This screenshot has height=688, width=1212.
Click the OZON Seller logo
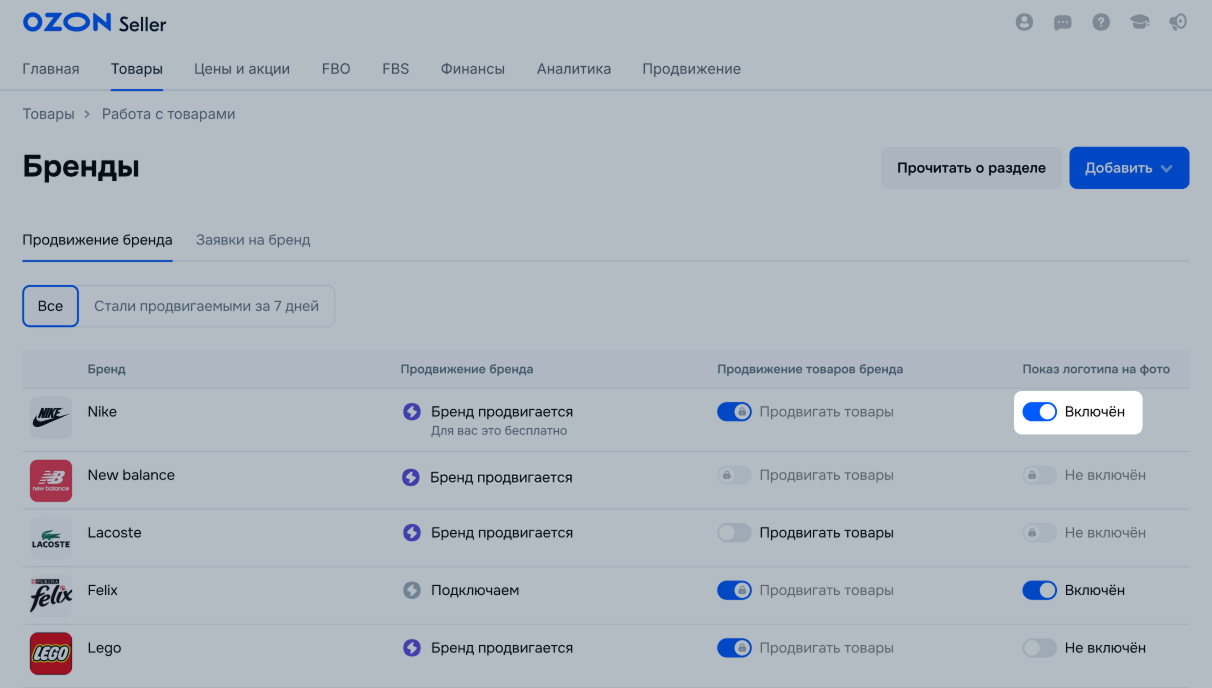click(x=94, y=23)
